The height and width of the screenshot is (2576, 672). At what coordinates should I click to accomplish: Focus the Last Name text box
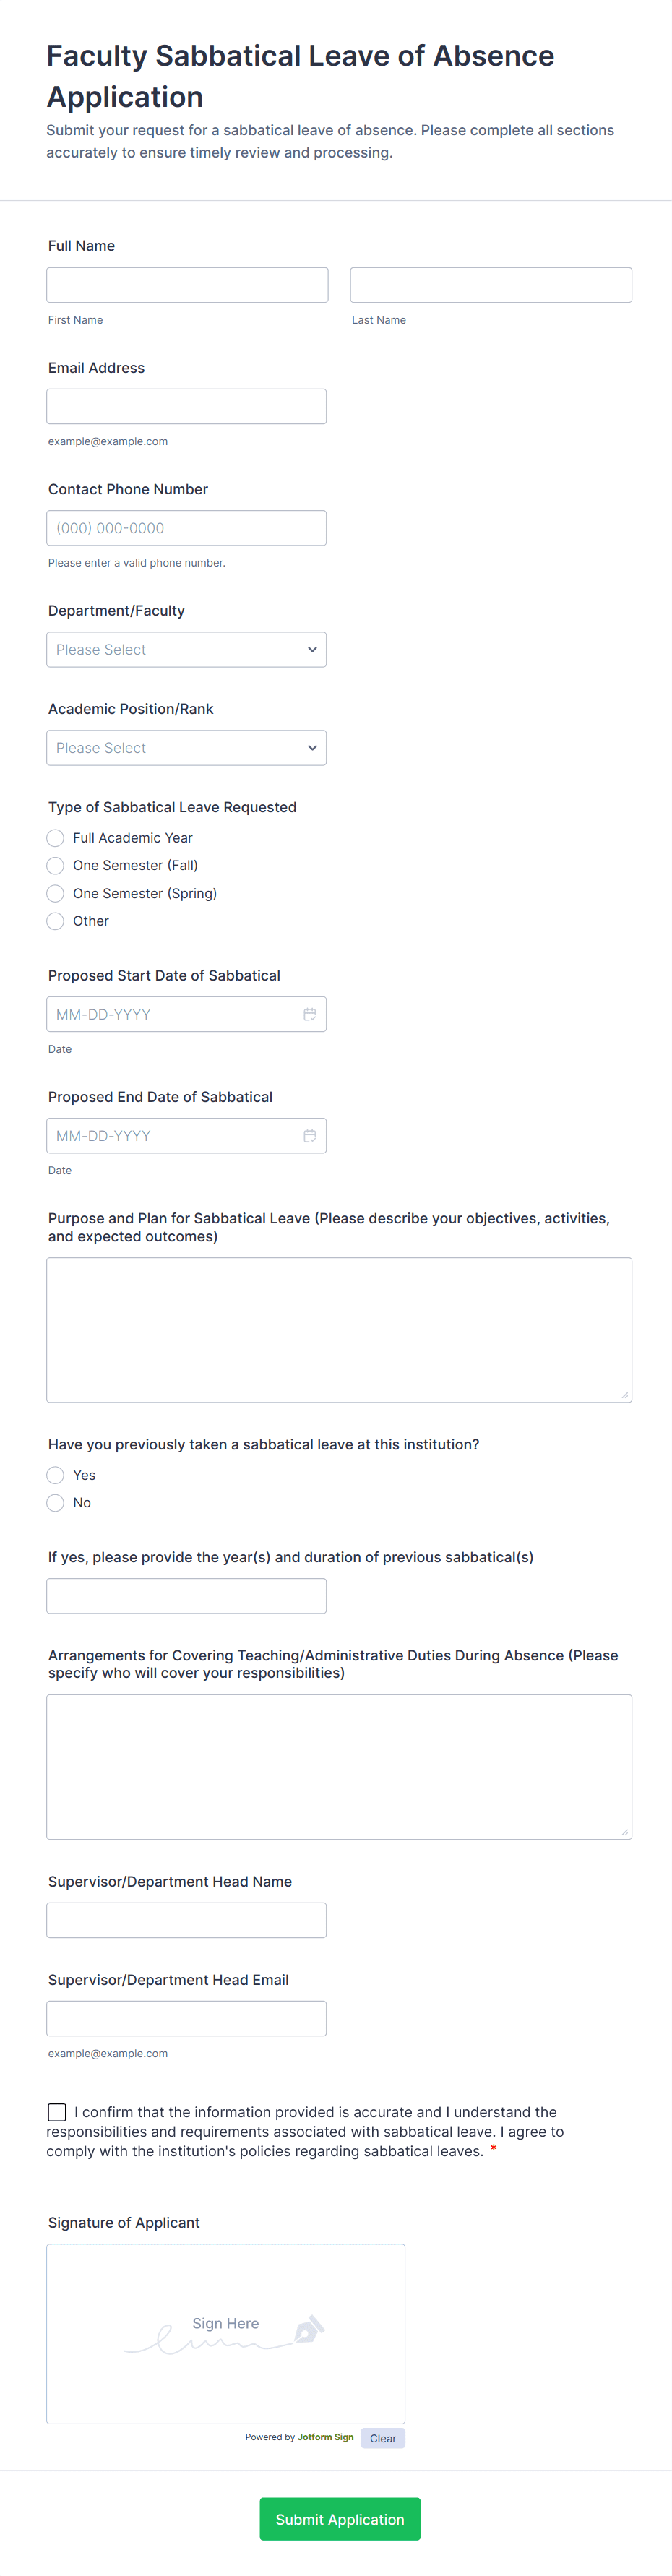coord(491,285)
